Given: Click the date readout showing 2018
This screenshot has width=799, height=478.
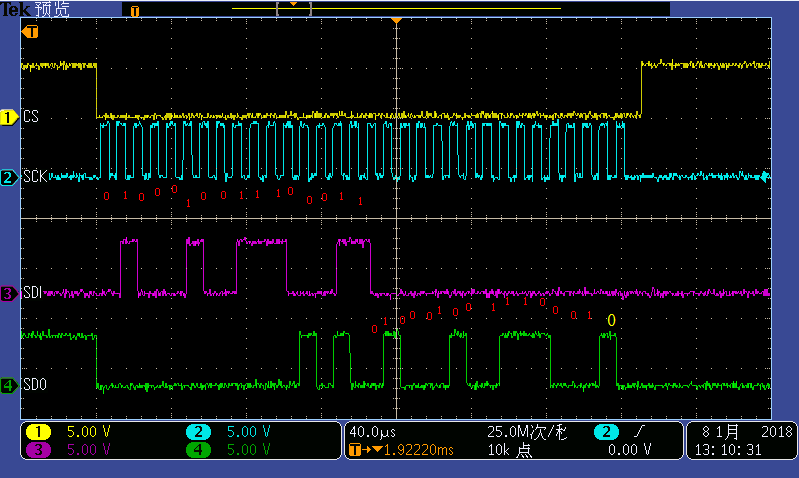Looking at the screenshot, I should coord(747,432).
